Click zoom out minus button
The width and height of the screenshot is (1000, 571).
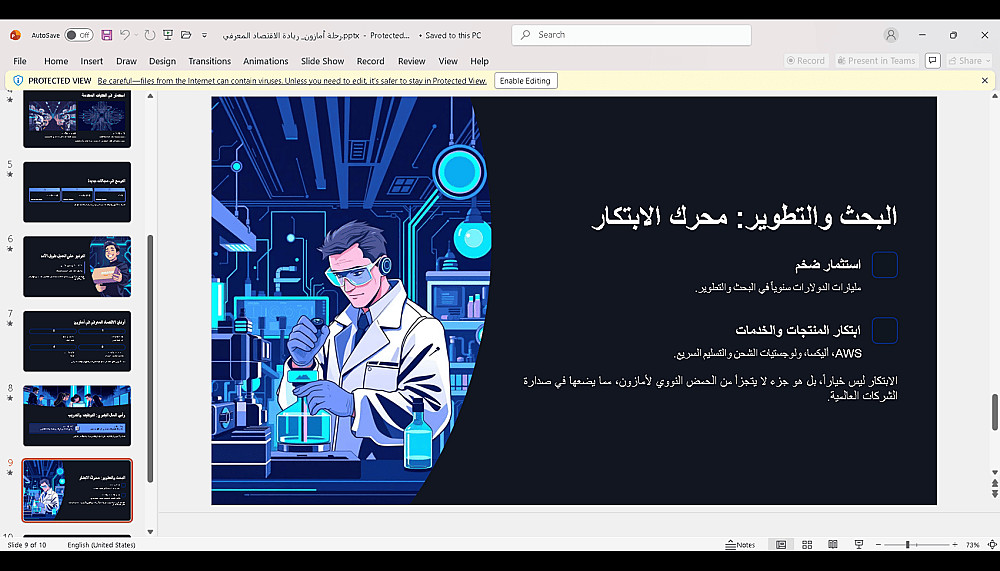point(878,545)
